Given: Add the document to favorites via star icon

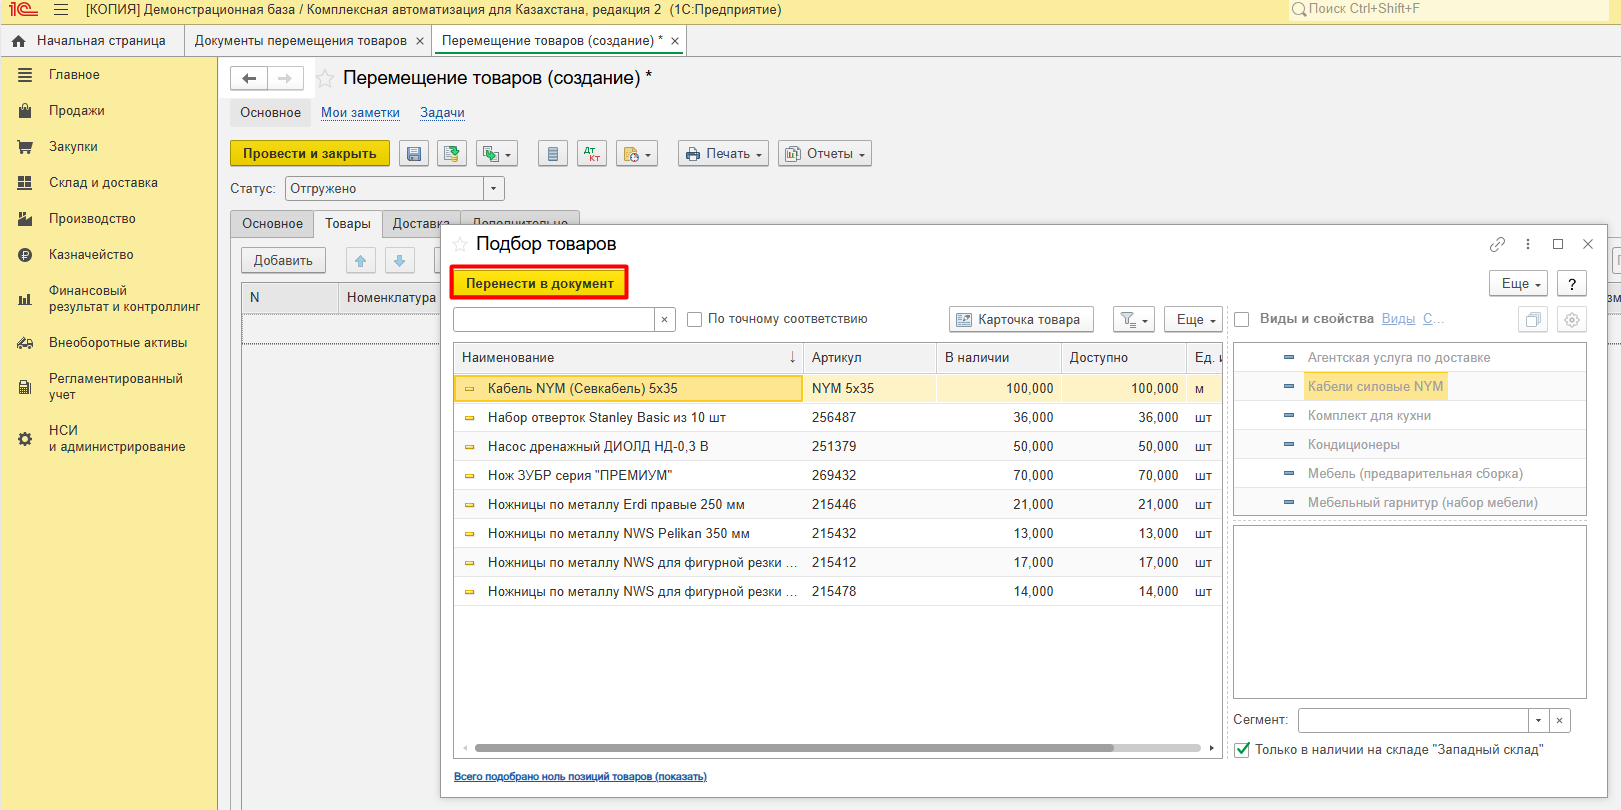Looking at the screenshot, I should pyautogui.click(x=325, y=78).
